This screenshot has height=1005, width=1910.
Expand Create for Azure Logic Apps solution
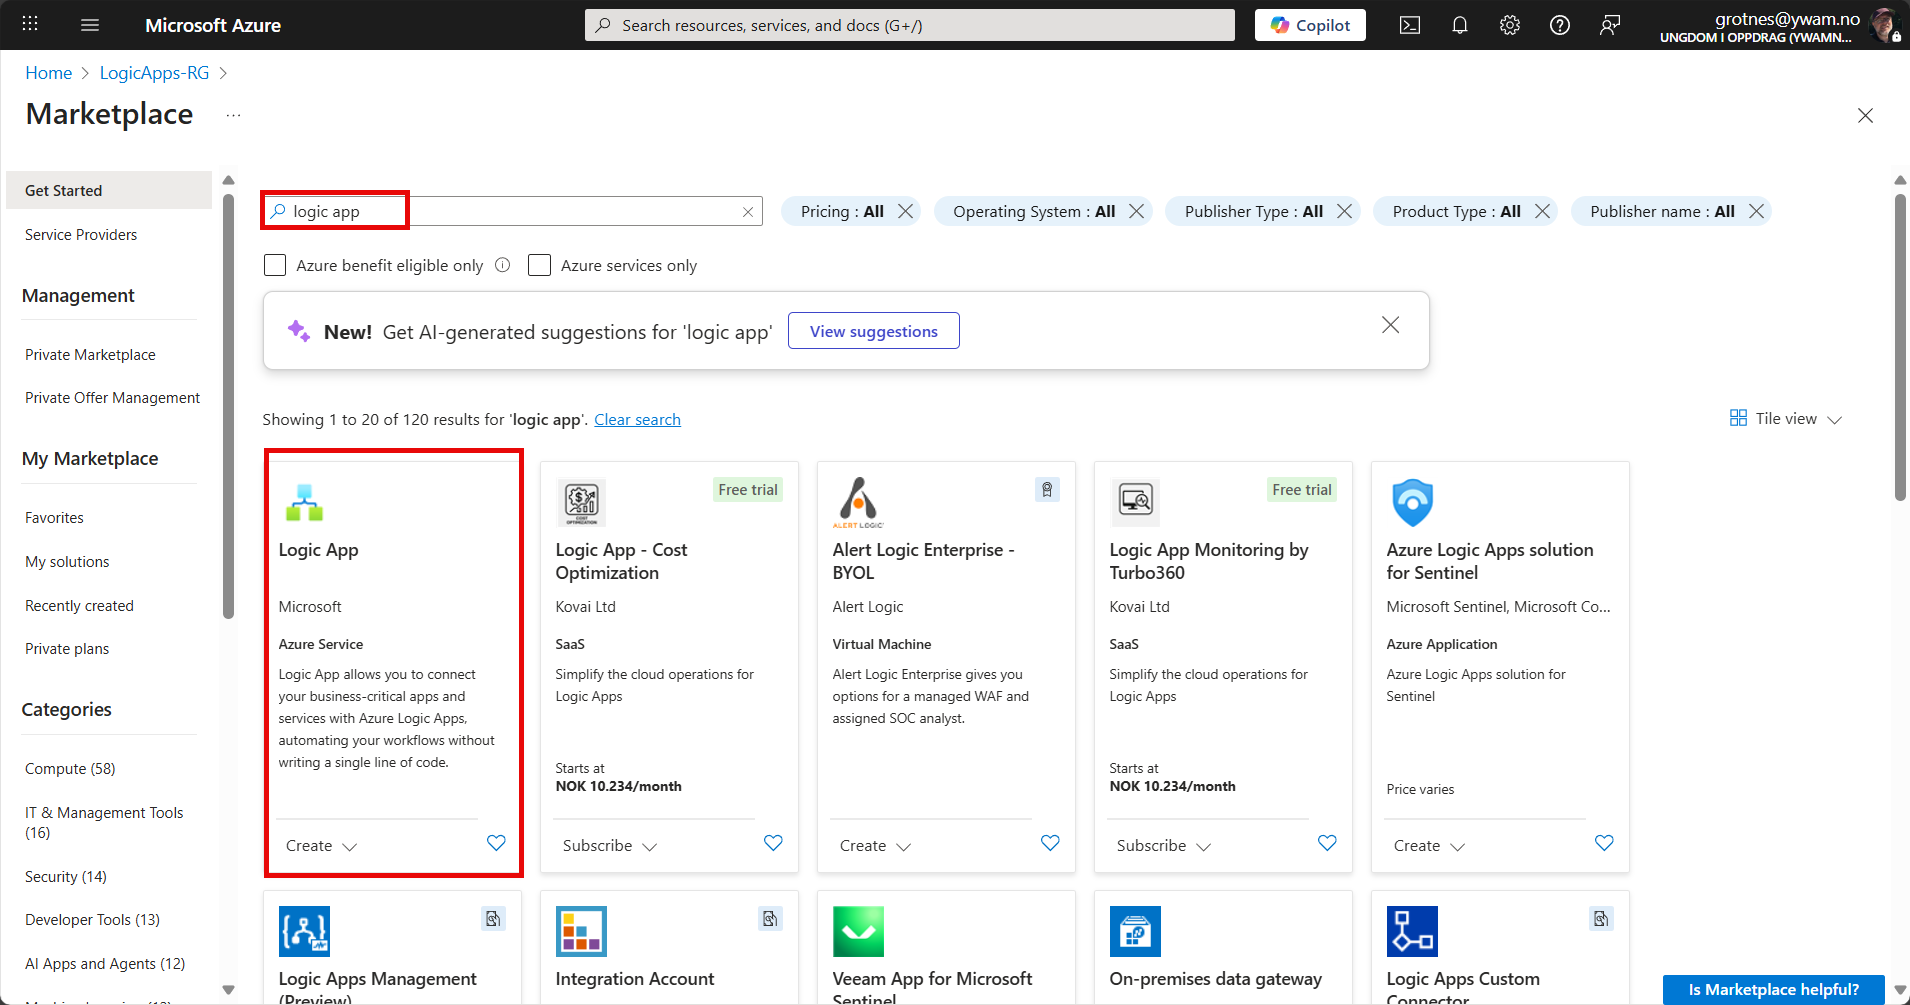(1429, 846)
